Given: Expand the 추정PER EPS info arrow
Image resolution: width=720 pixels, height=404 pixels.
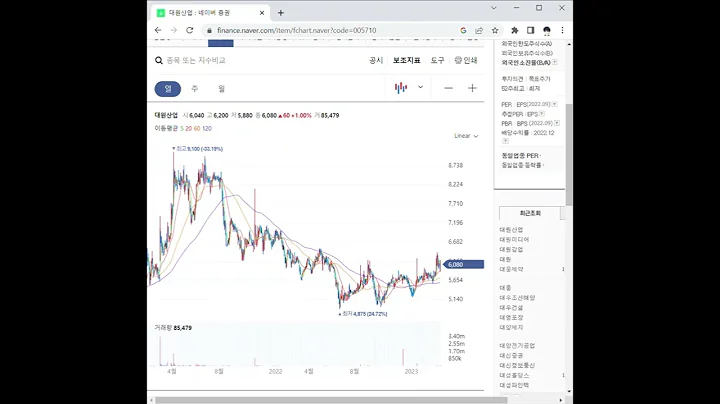Looking at the screenshot, I should (542, 114).
